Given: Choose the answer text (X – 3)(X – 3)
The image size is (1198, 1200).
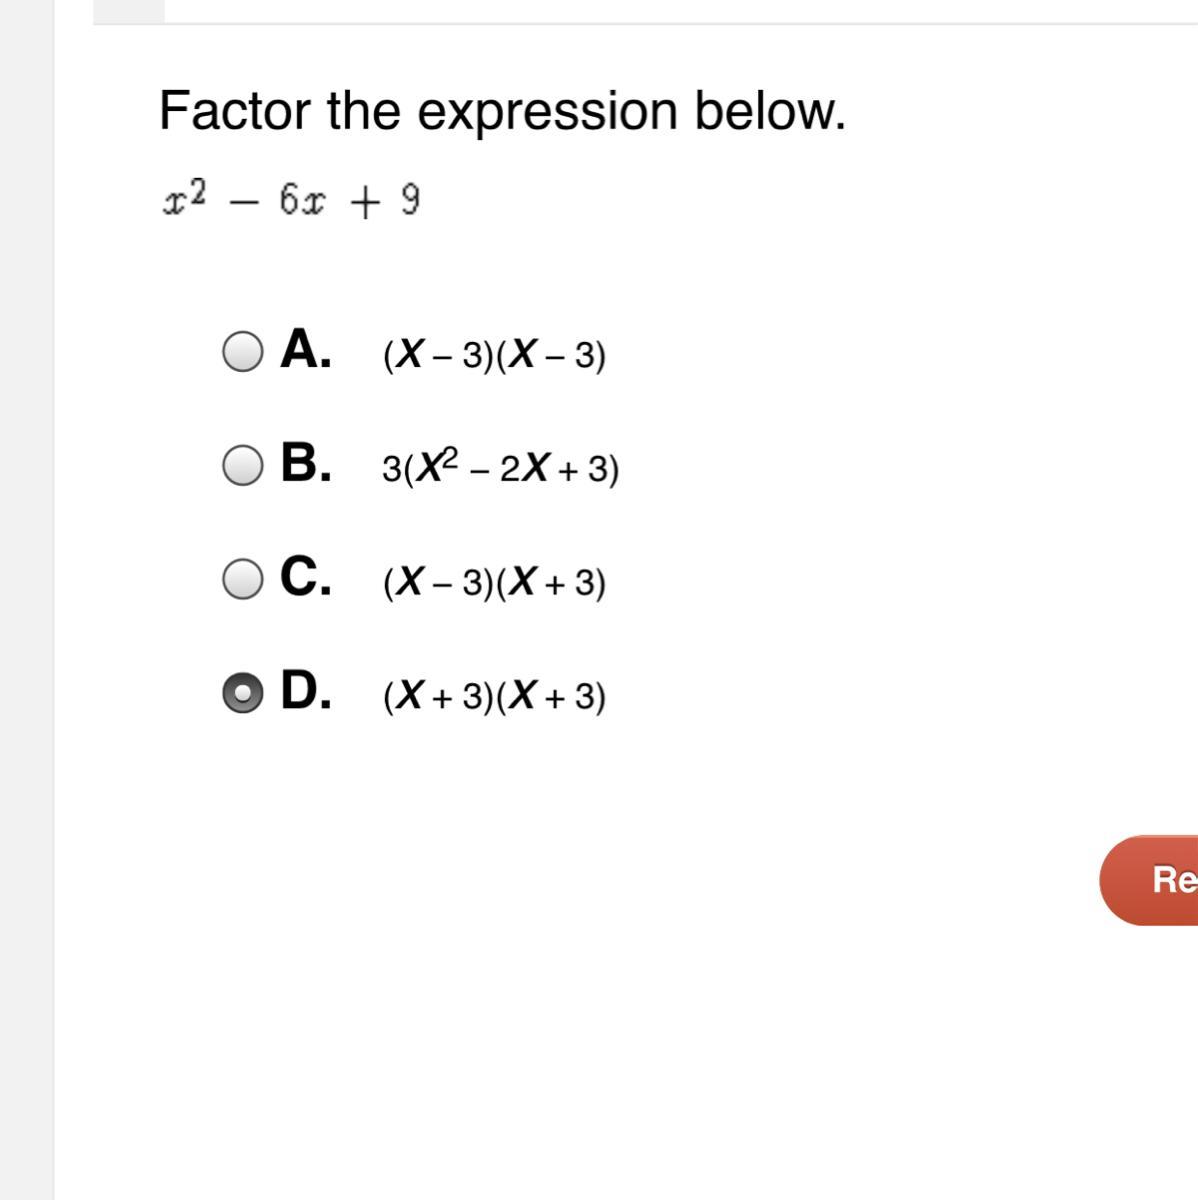Looking at the screenshot, I should pyautogui.click(x=494, y=355).
